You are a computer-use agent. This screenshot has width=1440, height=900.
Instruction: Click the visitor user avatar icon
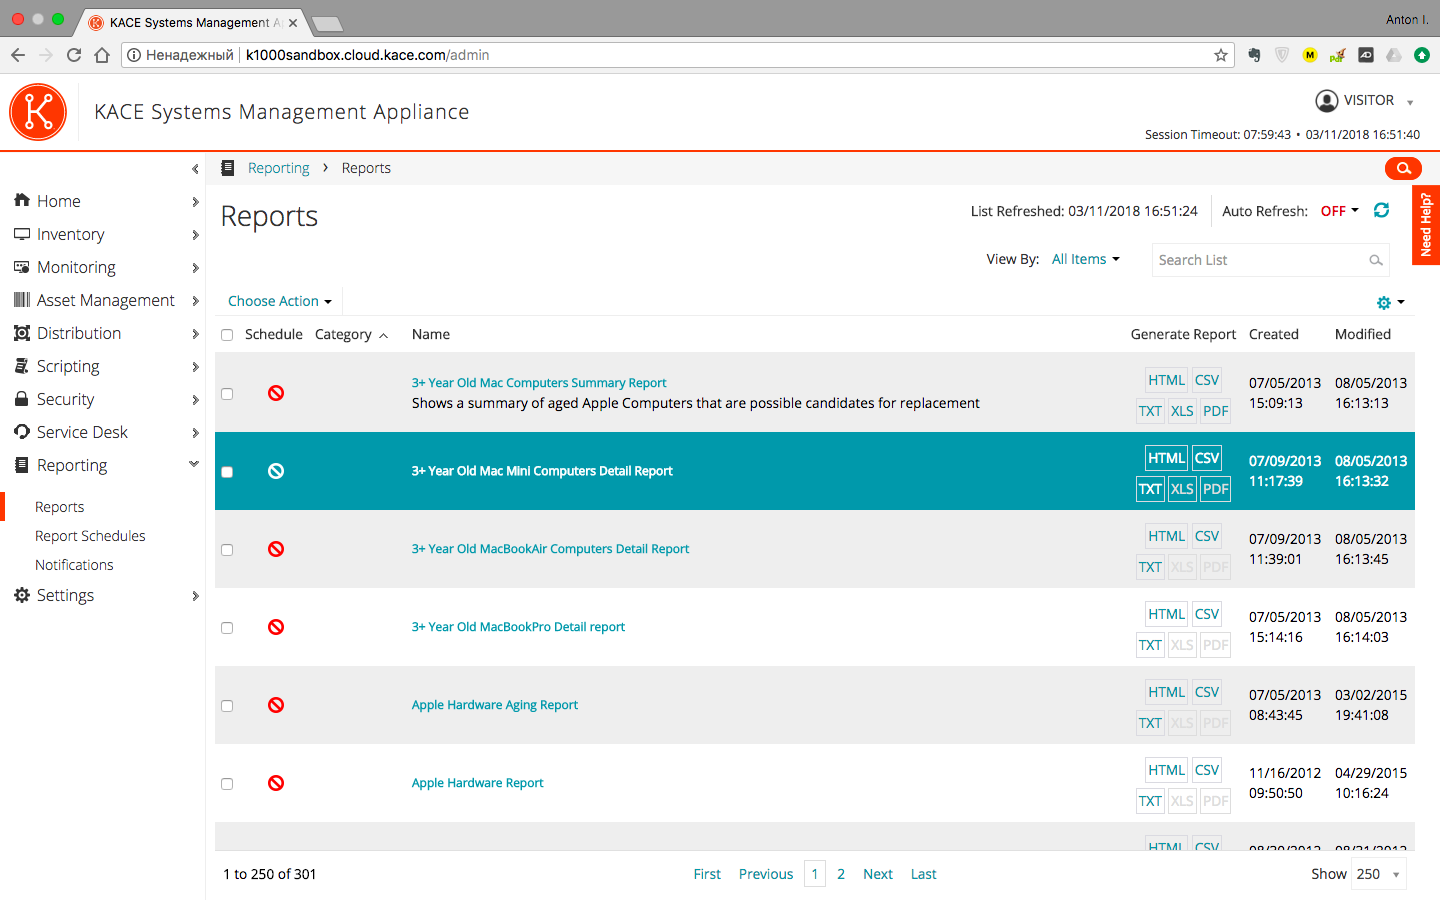(1327, 101)
